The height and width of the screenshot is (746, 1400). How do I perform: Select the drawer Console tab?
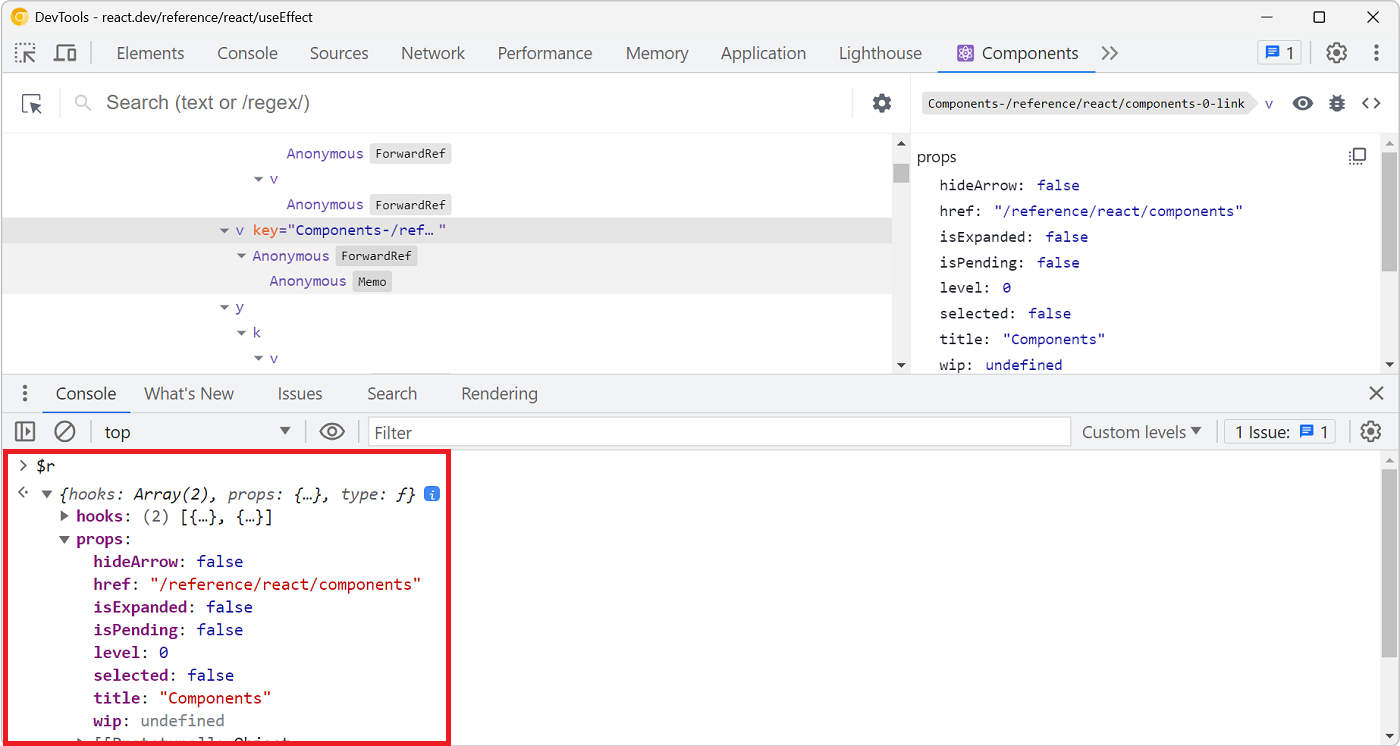point(86,394)
